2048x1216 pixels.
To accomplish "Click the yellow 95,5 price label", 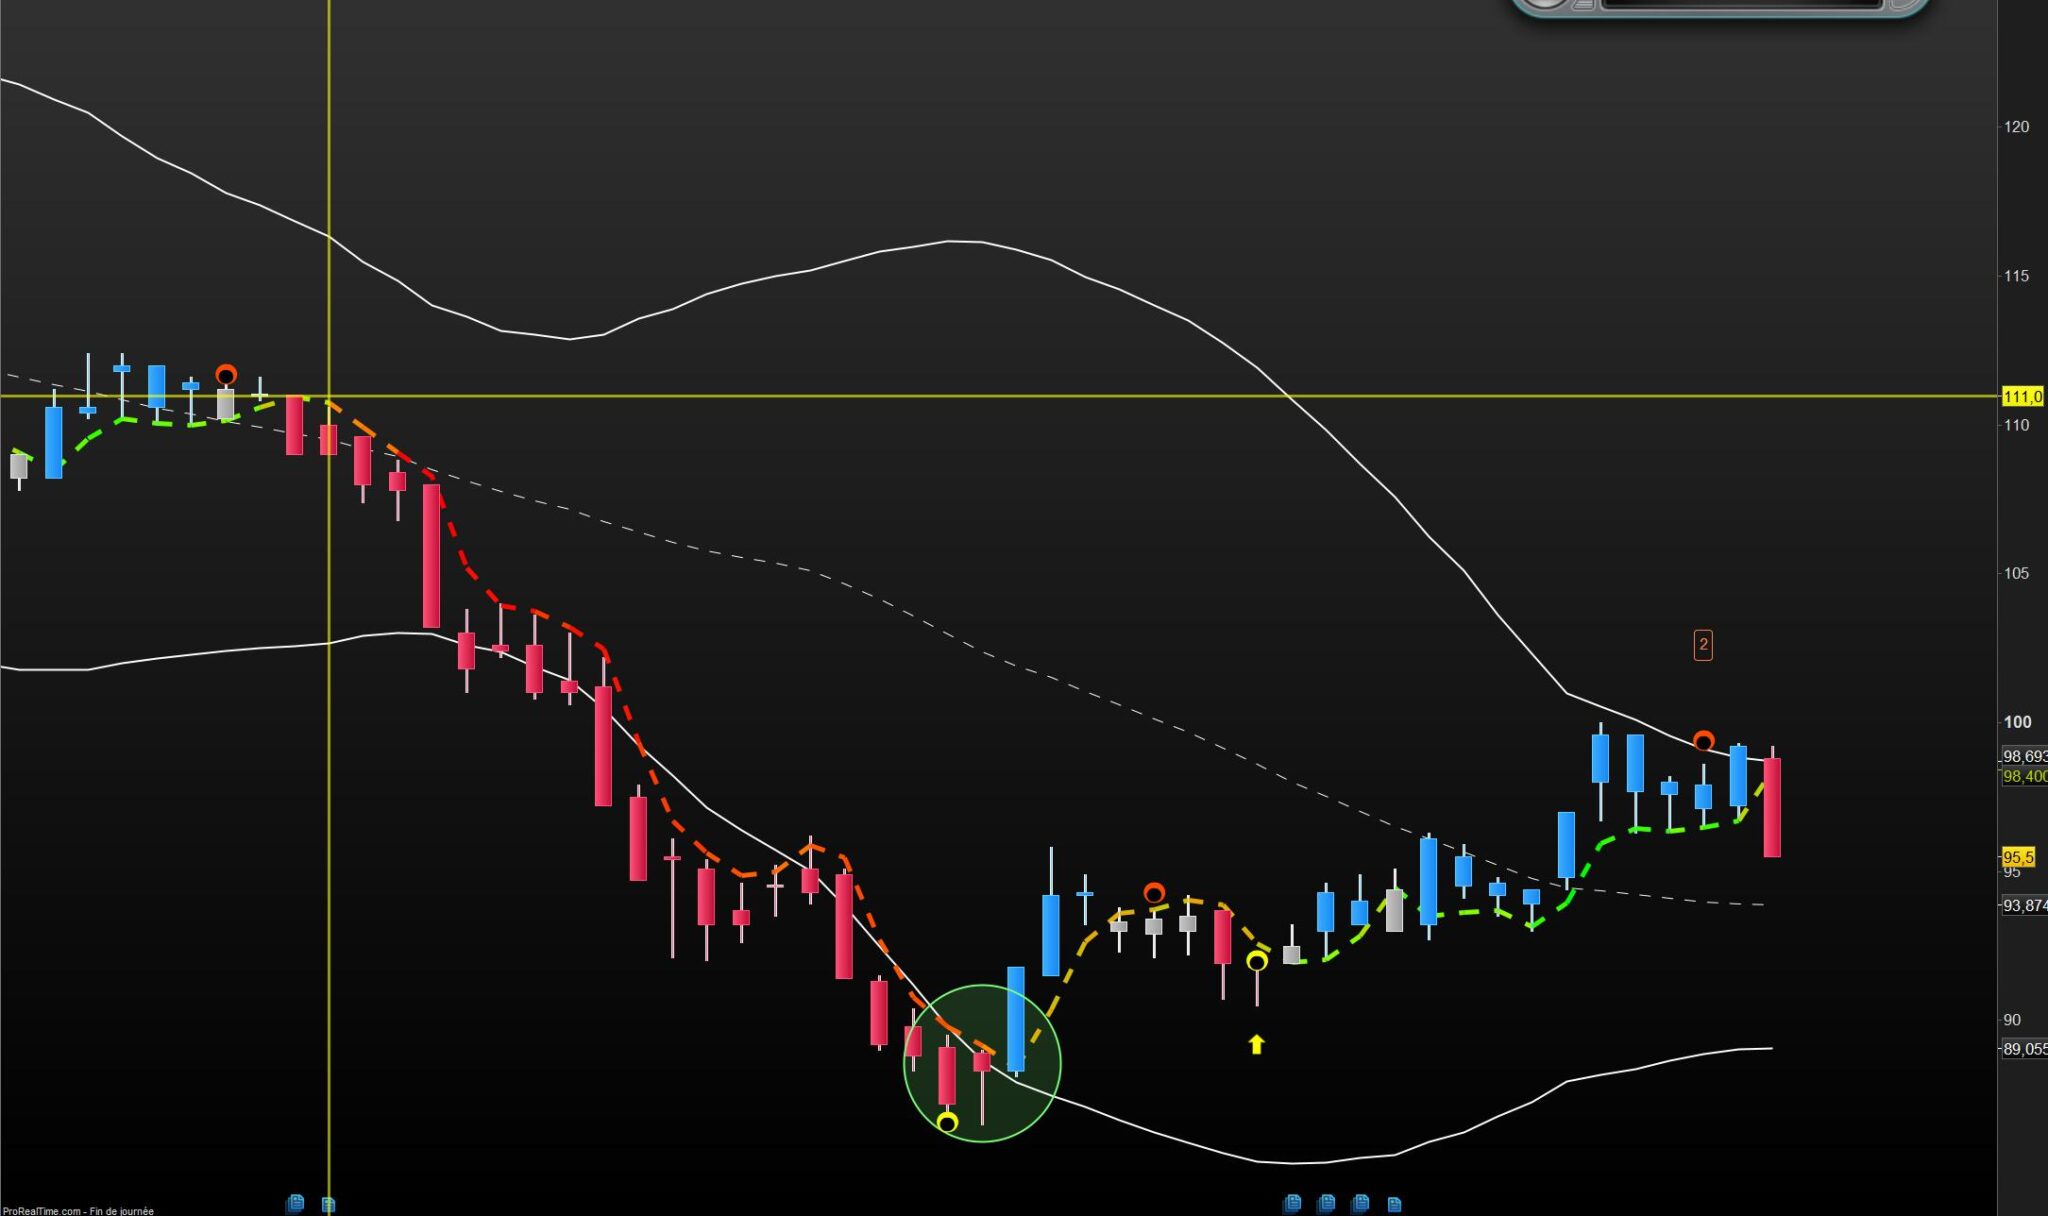I will tap(2017, 857).
